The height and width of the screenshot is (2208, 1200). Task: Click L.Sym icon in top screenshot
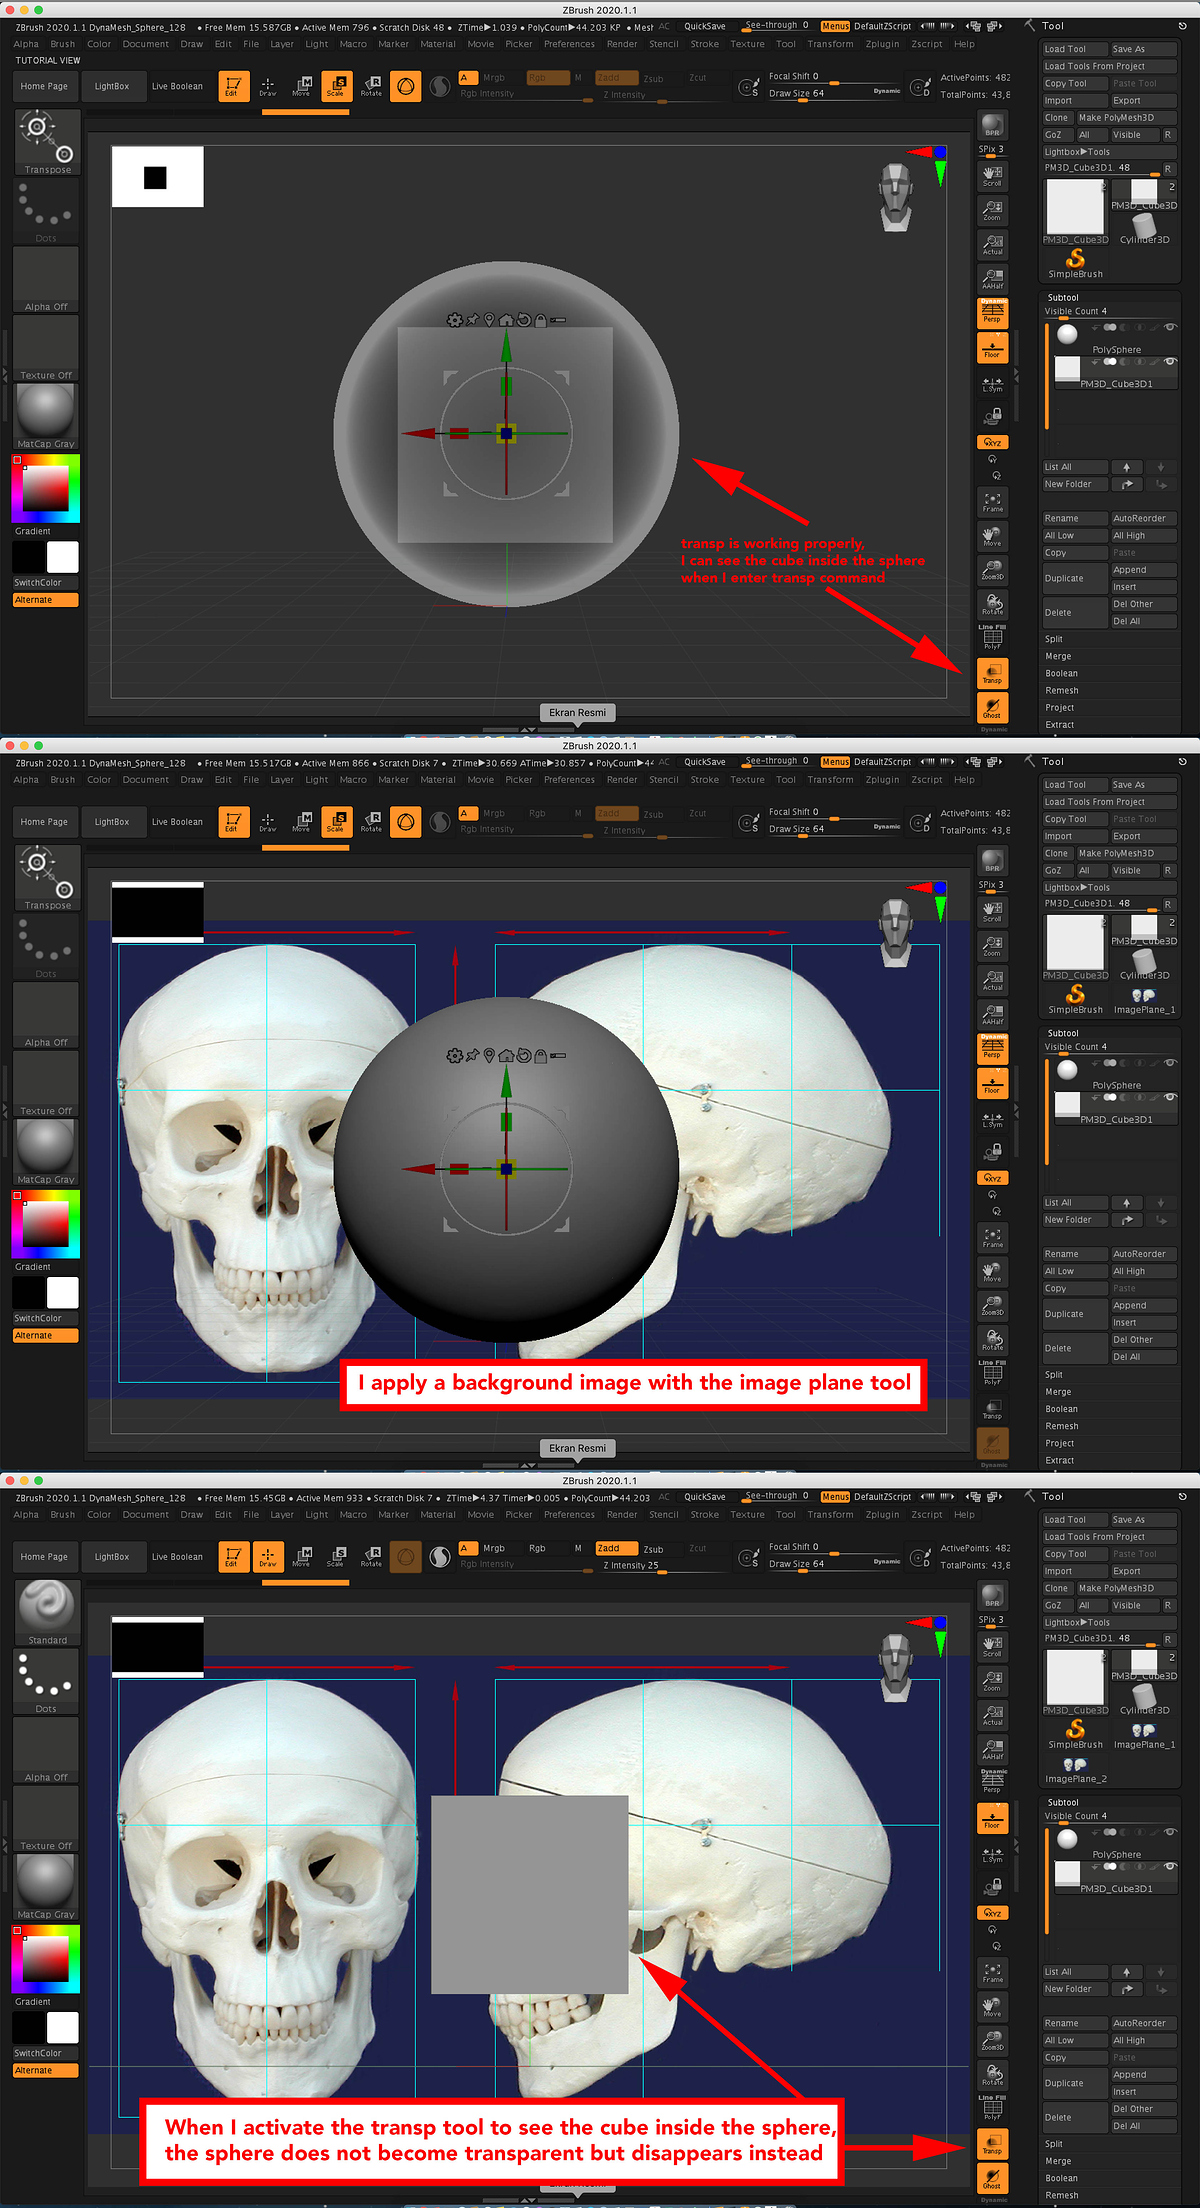tap(992, 384)
